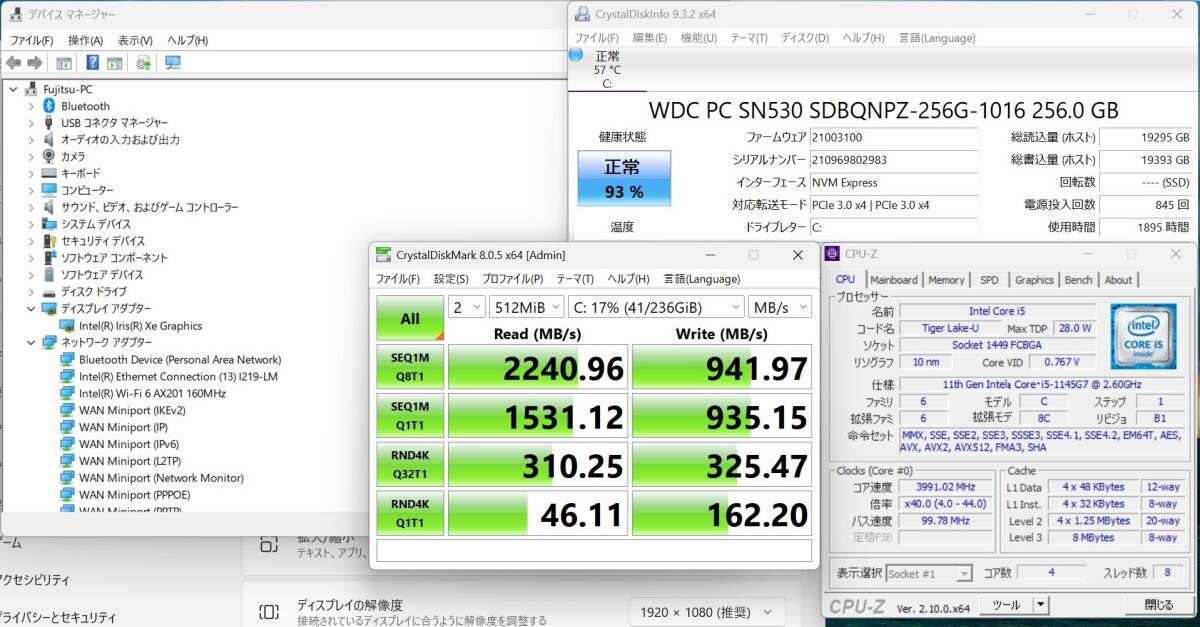Open ディスク(D) menu in CrystalDiskInfo

click(x=804, y=38)
